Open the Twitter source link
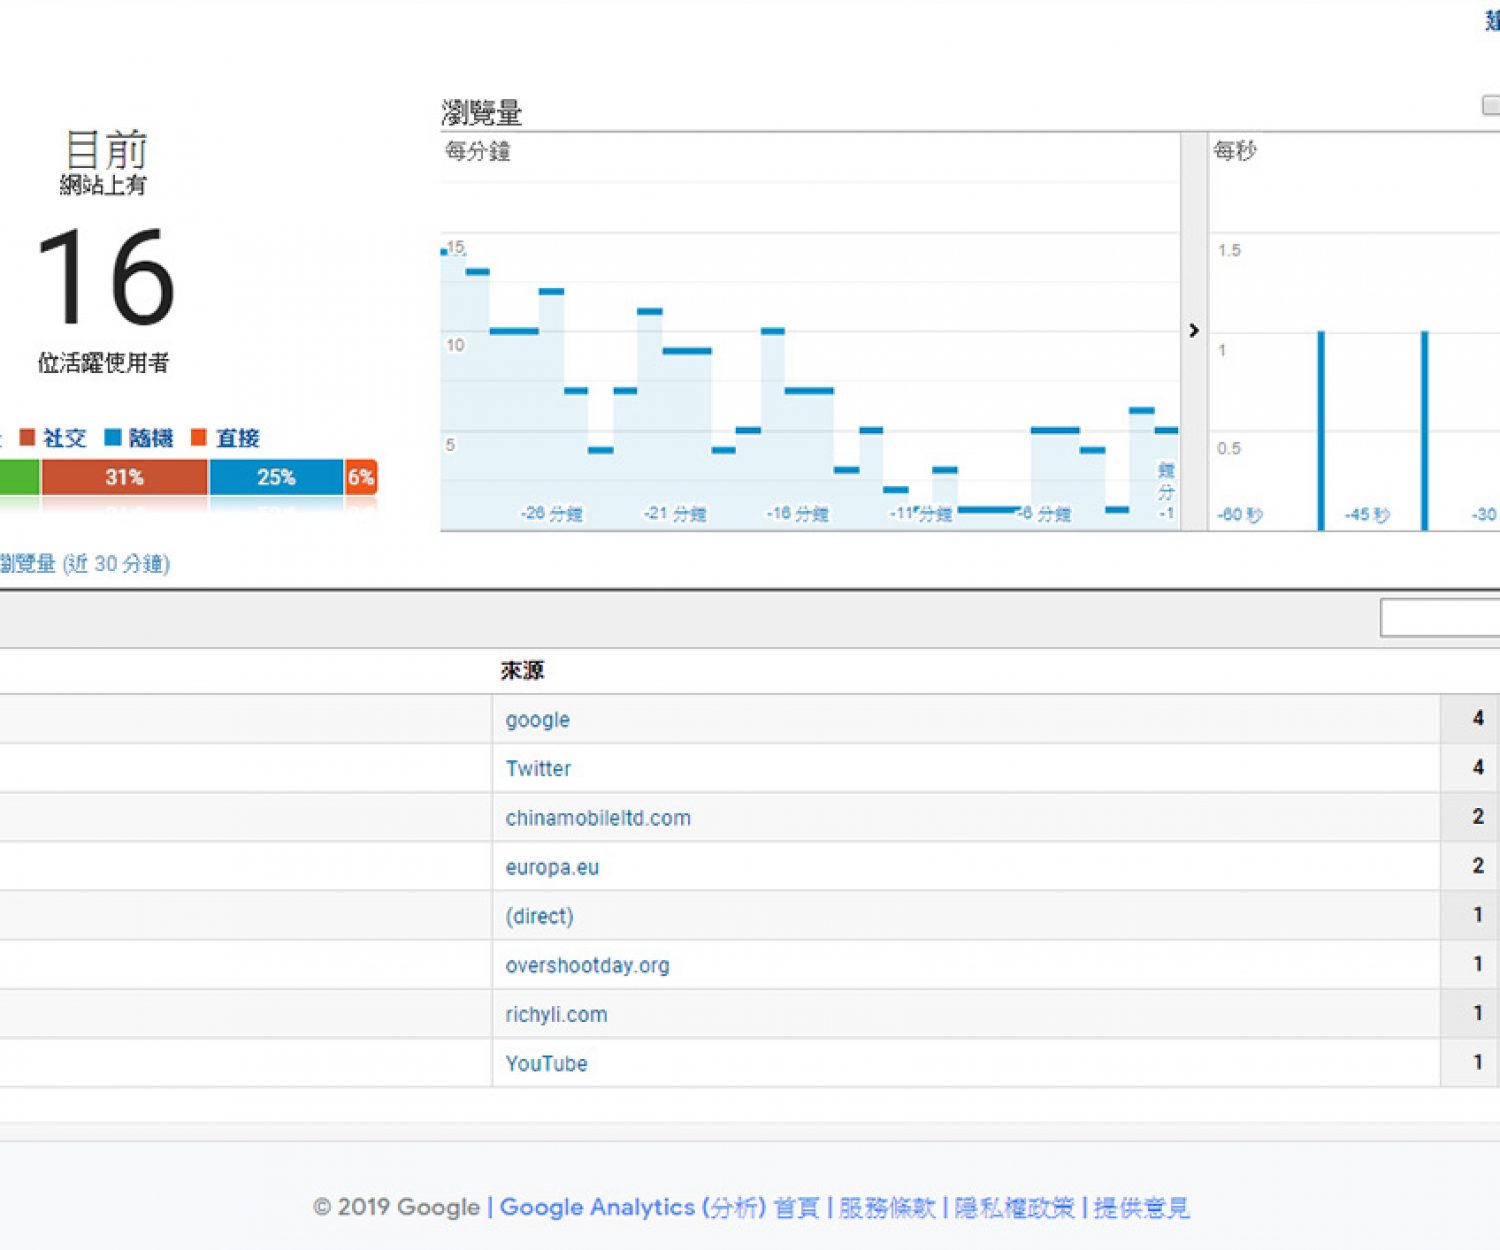The width and height of the screenshot is (1500, 1250). pyautogui.click(x=538, y=768)
